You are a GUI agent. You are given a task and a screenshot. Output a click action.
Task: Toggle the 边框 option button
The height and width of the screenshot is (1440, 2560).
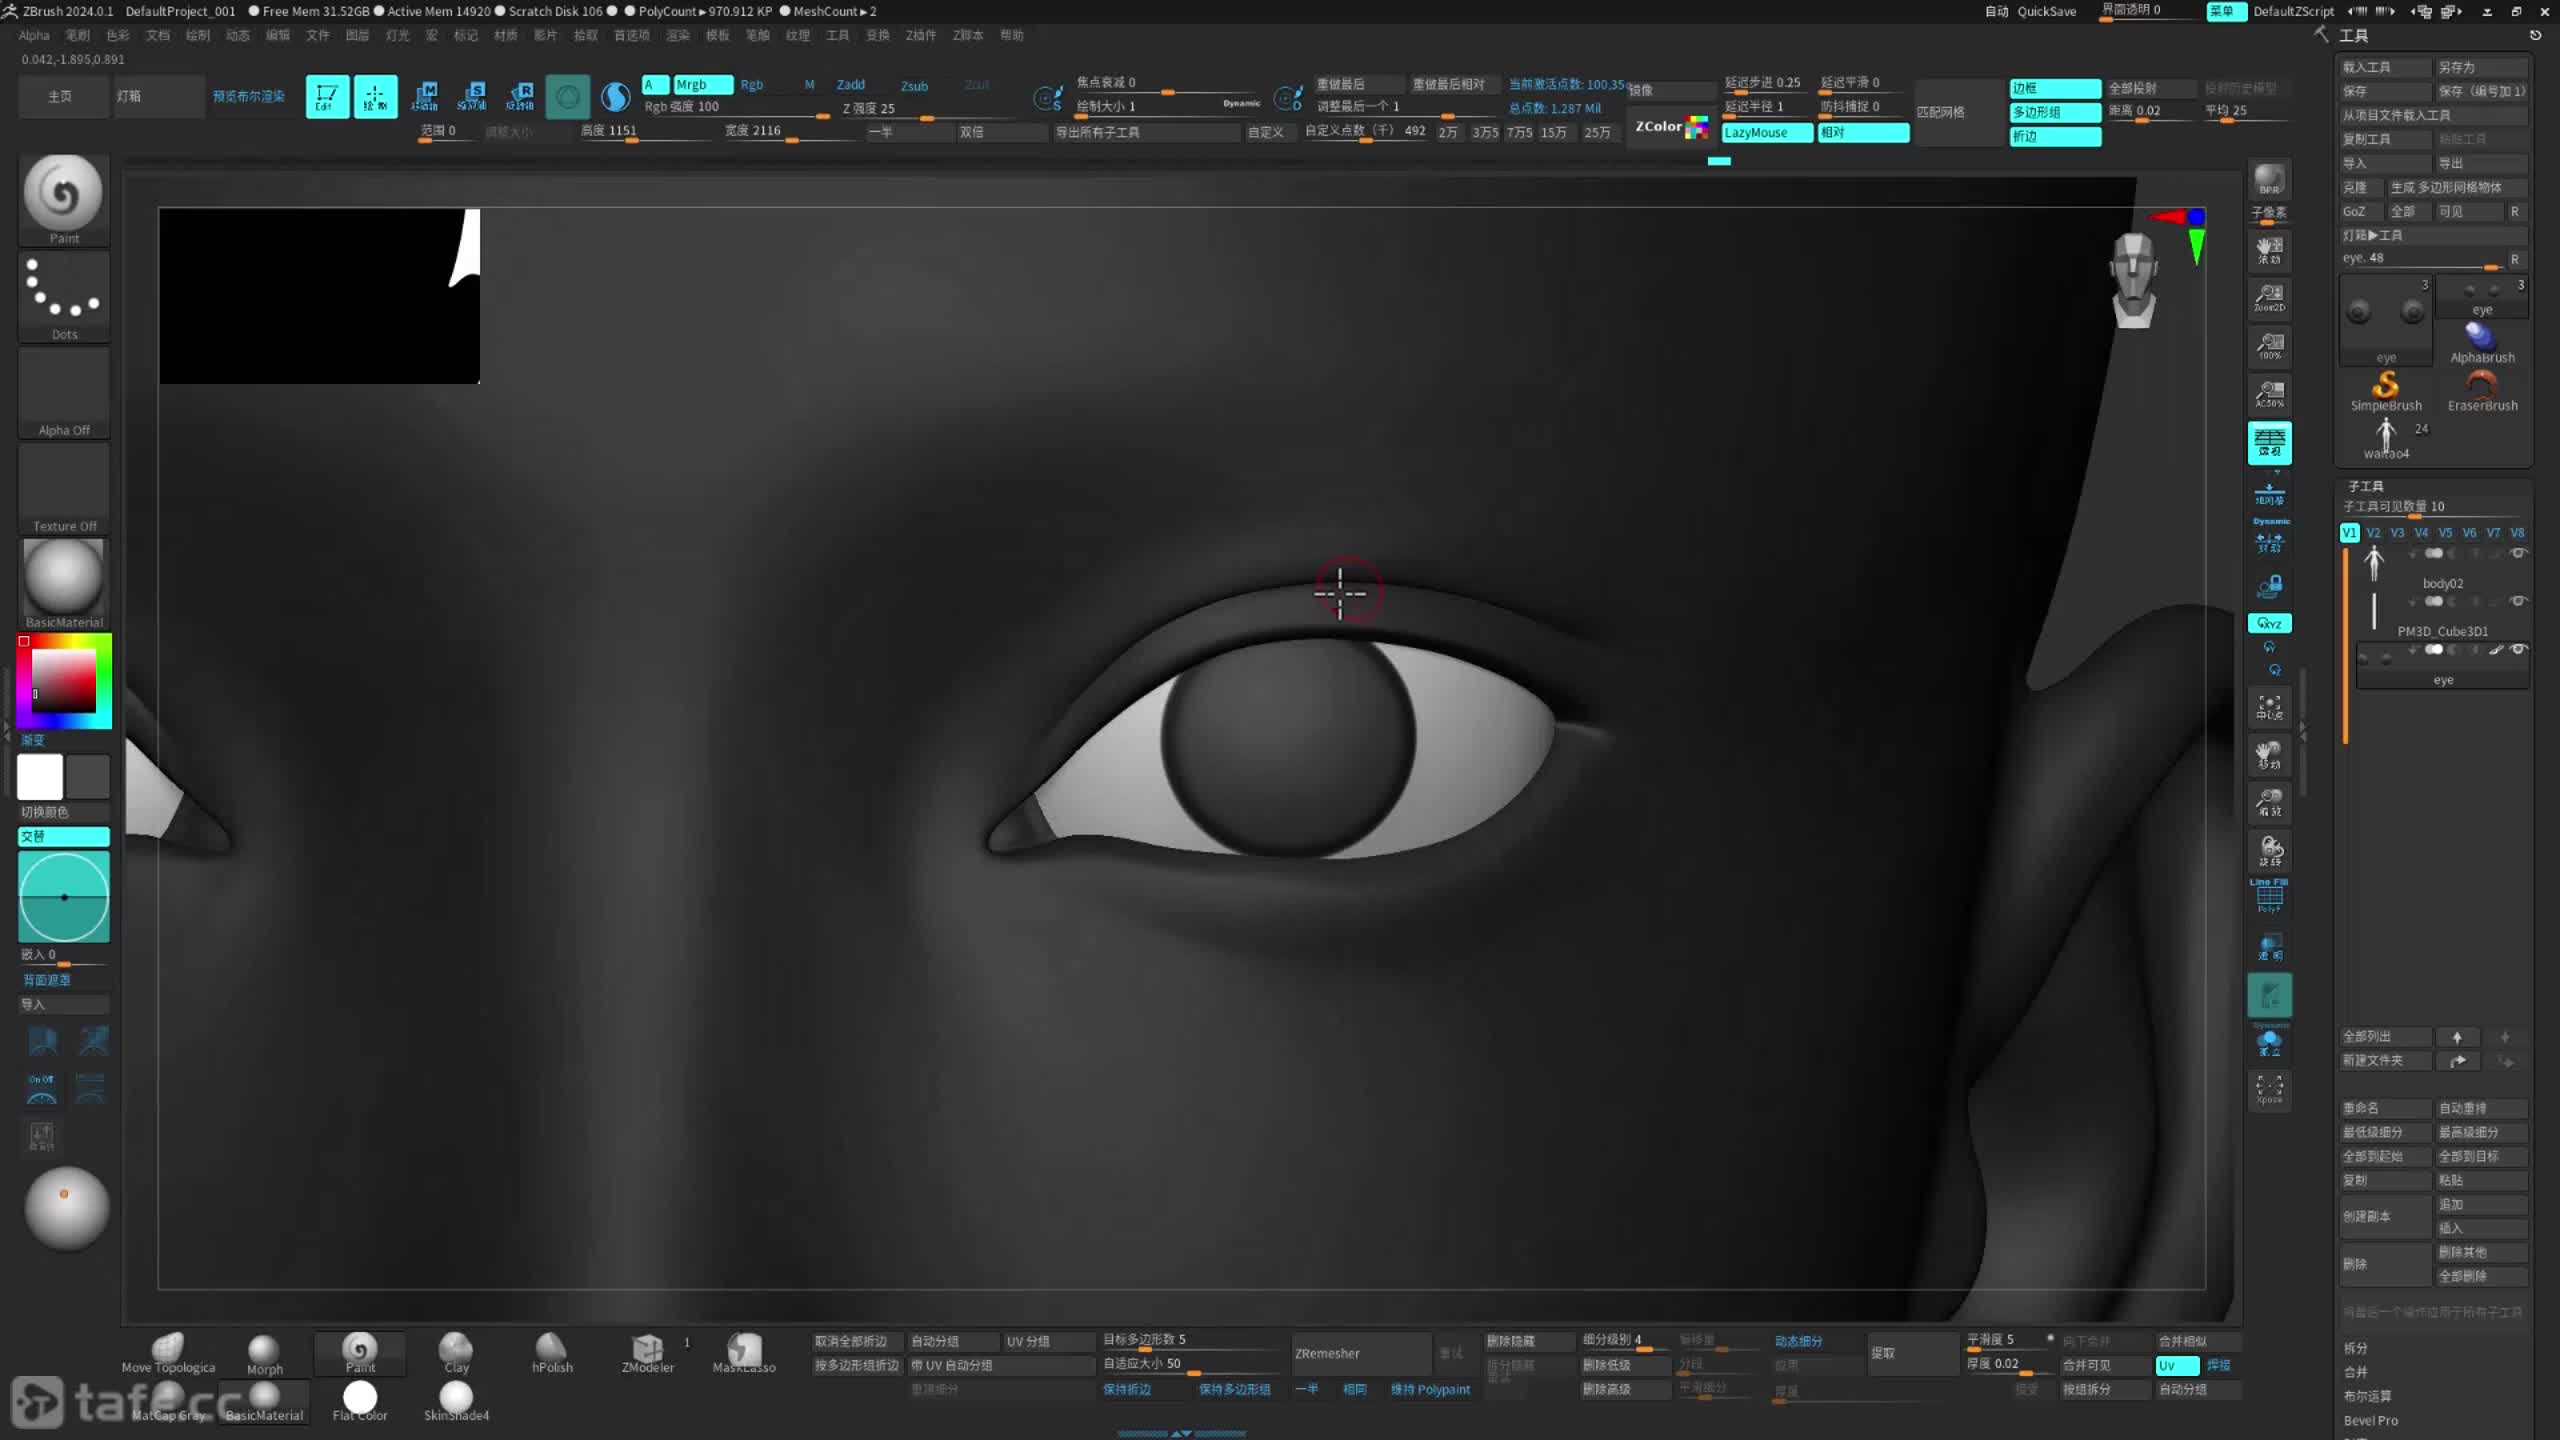tap(2055, 88)
